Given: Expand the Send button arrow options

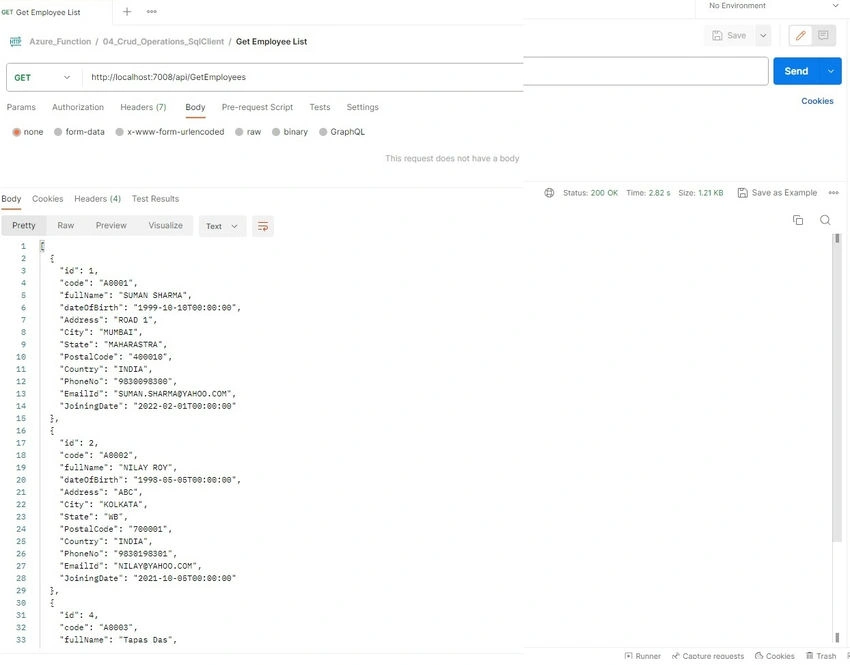Looking at the screenshot, I should pos(830,71).
